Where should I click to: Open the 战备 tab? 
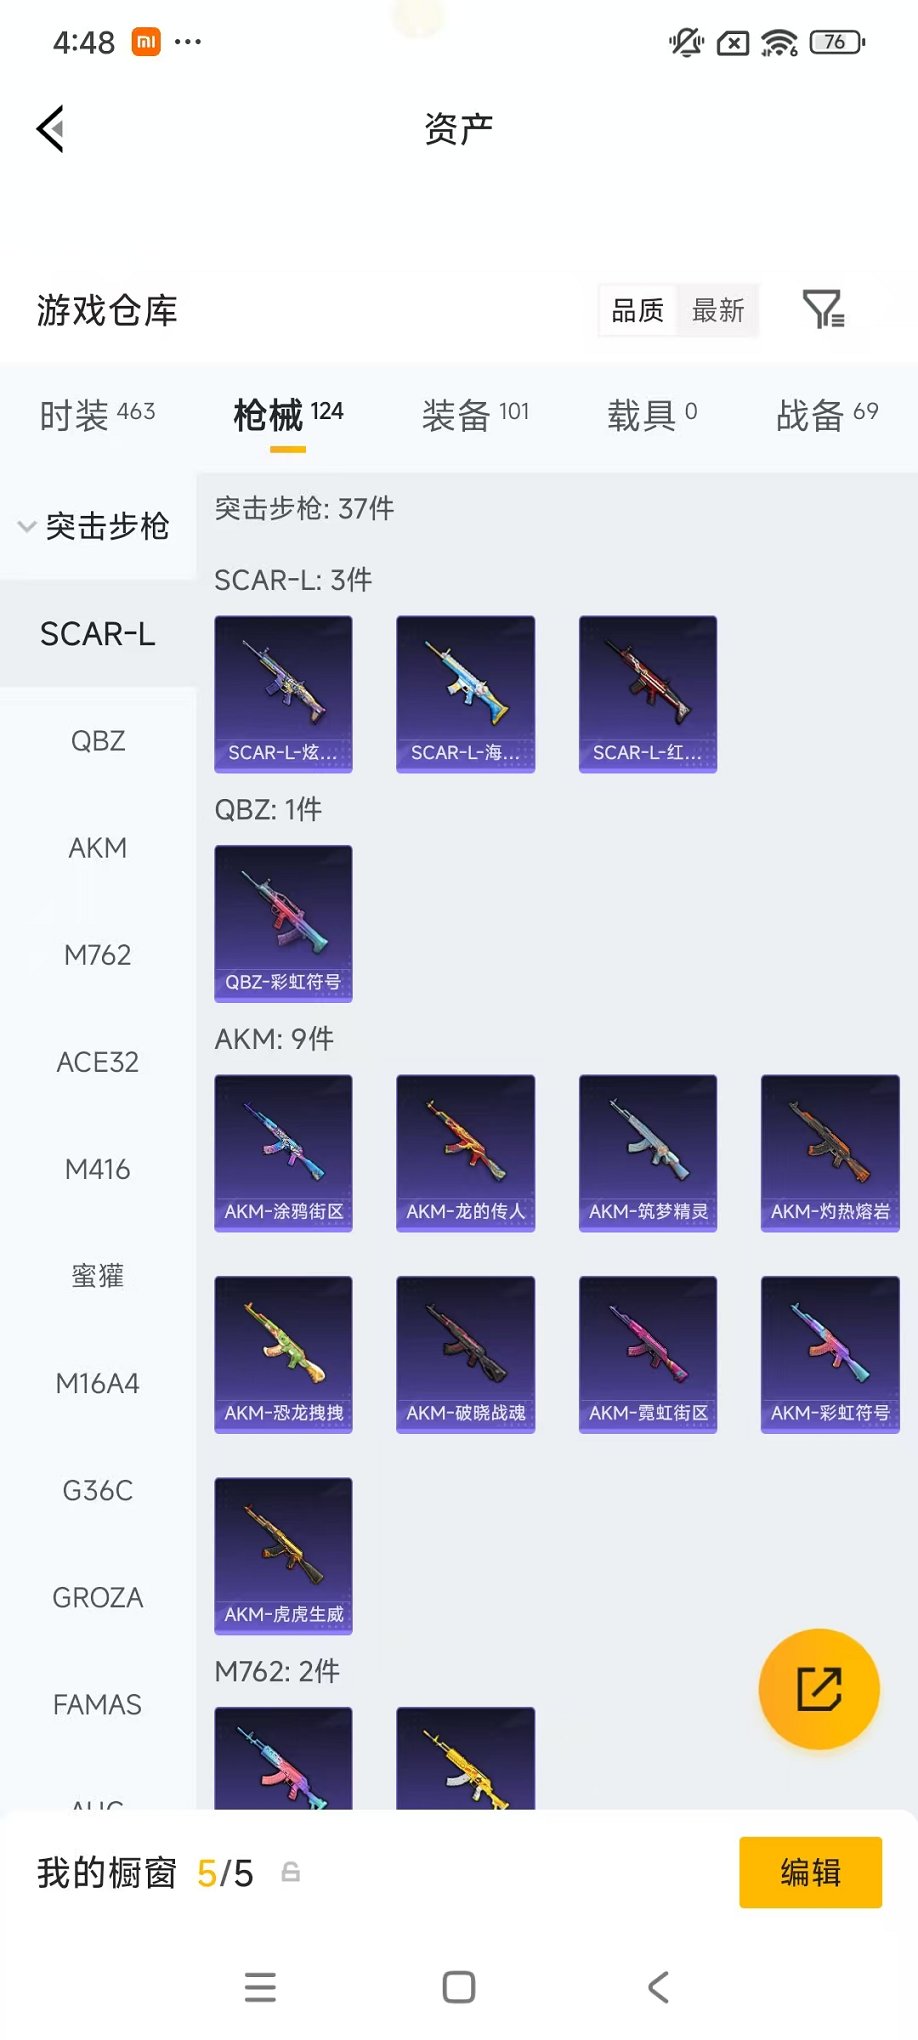tap(827, 415)
